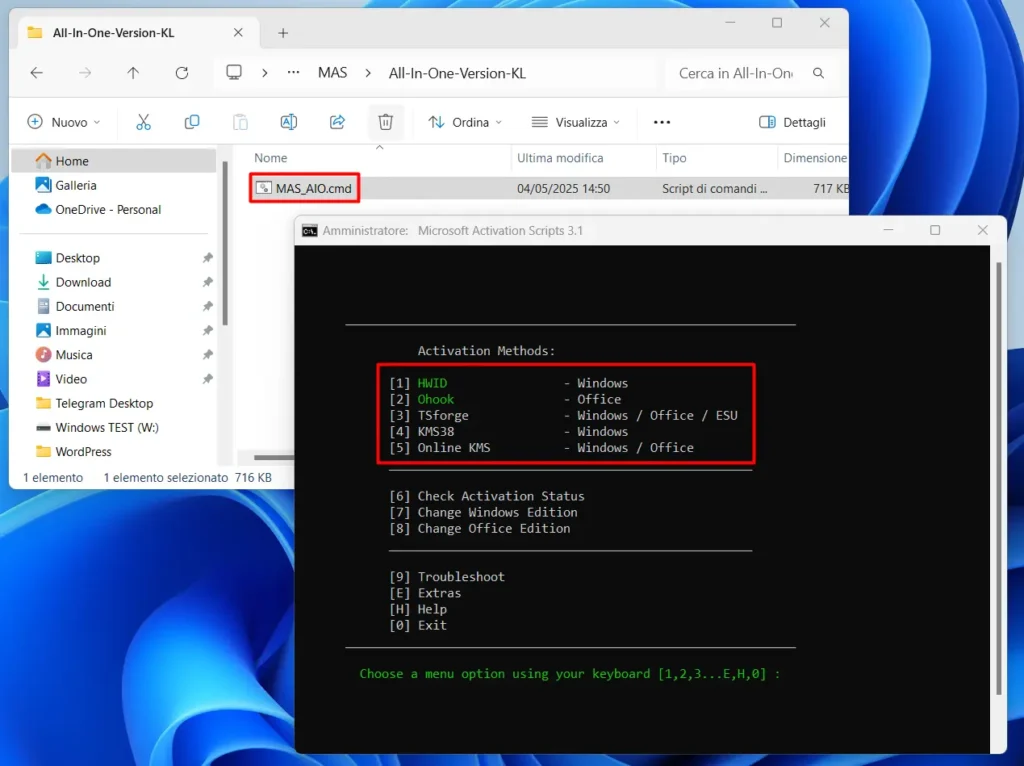The height and width of the screenshot is (766, 1024).
Task: Click the search magnifier icon
Action: (x=818, y=73)
